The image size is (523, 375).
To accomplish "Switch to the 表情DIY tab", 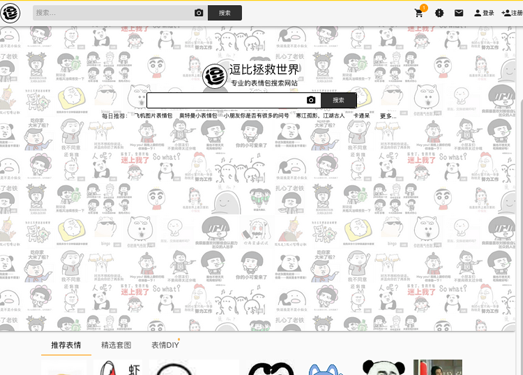I will (x=165, y=345).
